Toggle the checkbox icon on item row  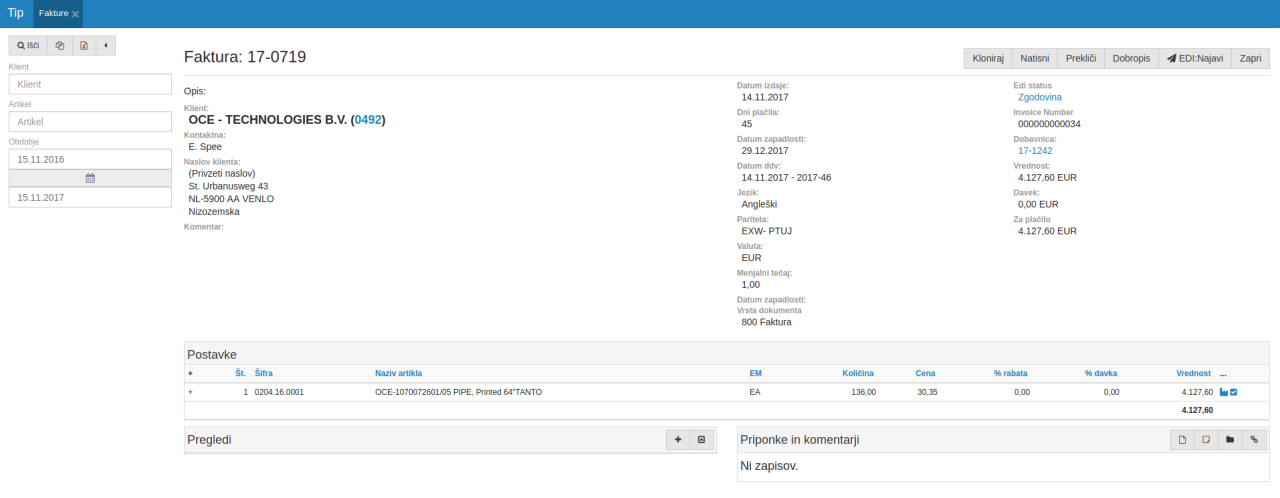1234,392
